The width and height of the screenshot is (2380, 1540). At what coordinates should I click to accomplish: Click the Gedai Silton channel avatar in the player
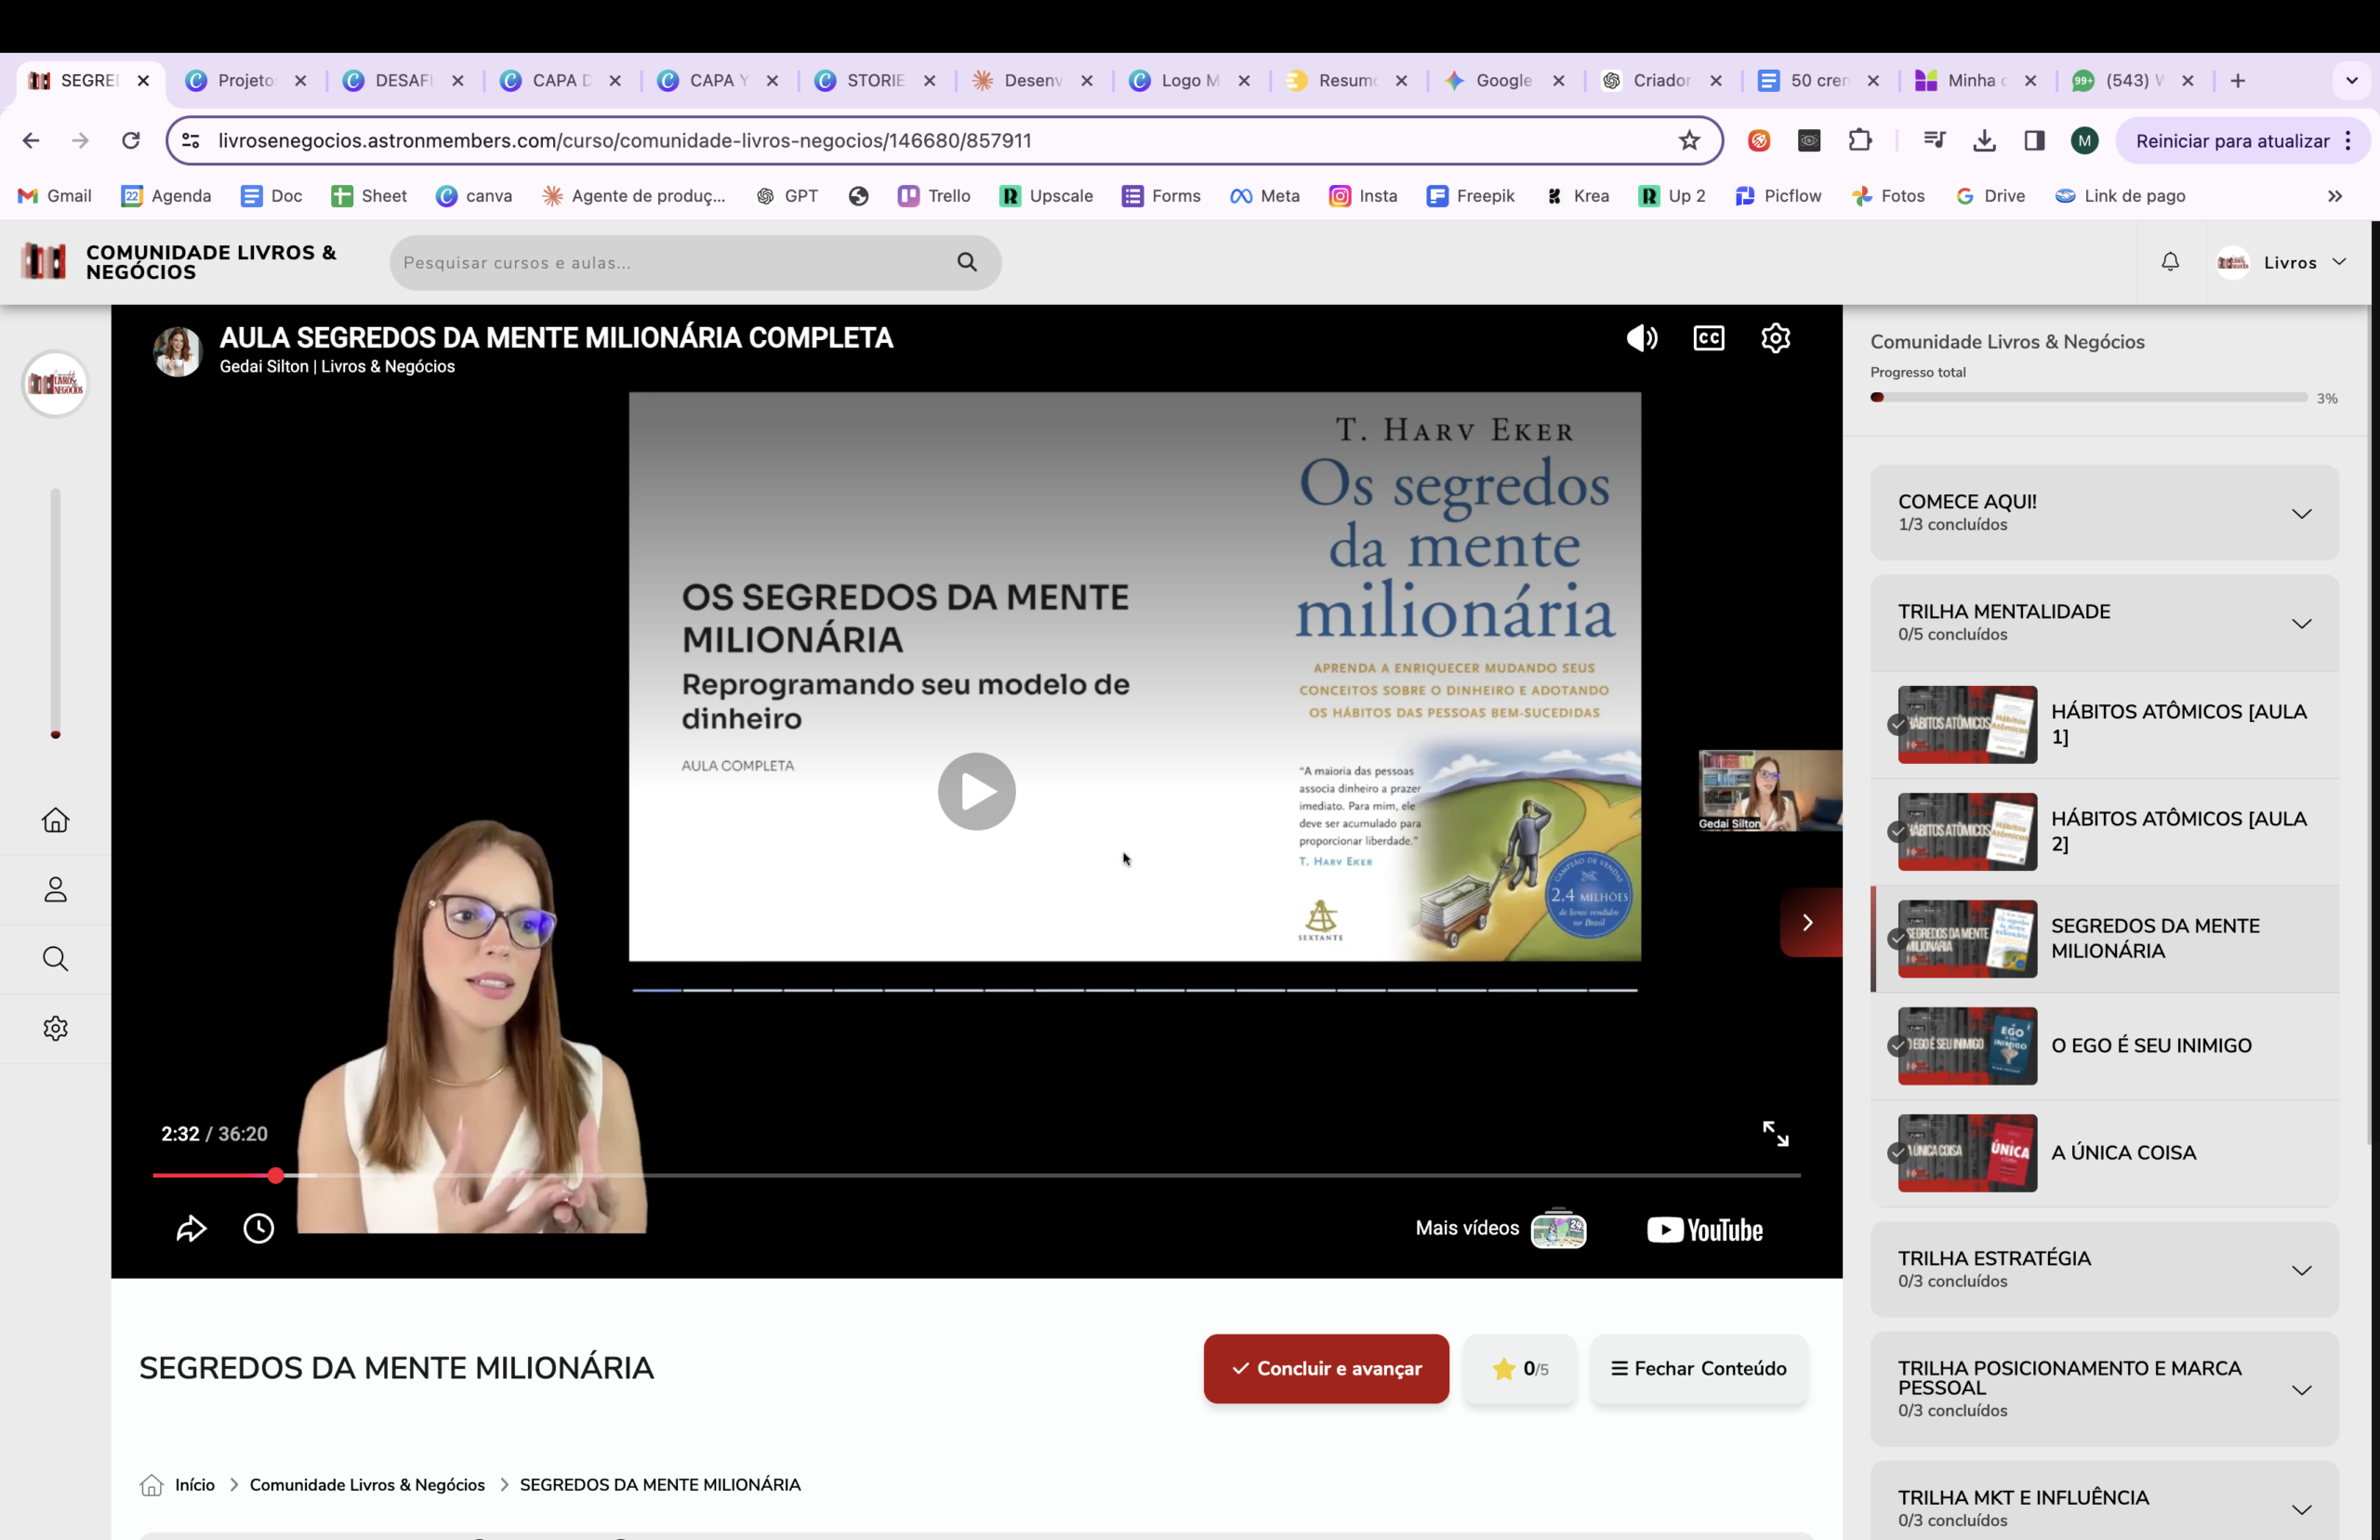[x=177, y=351]
